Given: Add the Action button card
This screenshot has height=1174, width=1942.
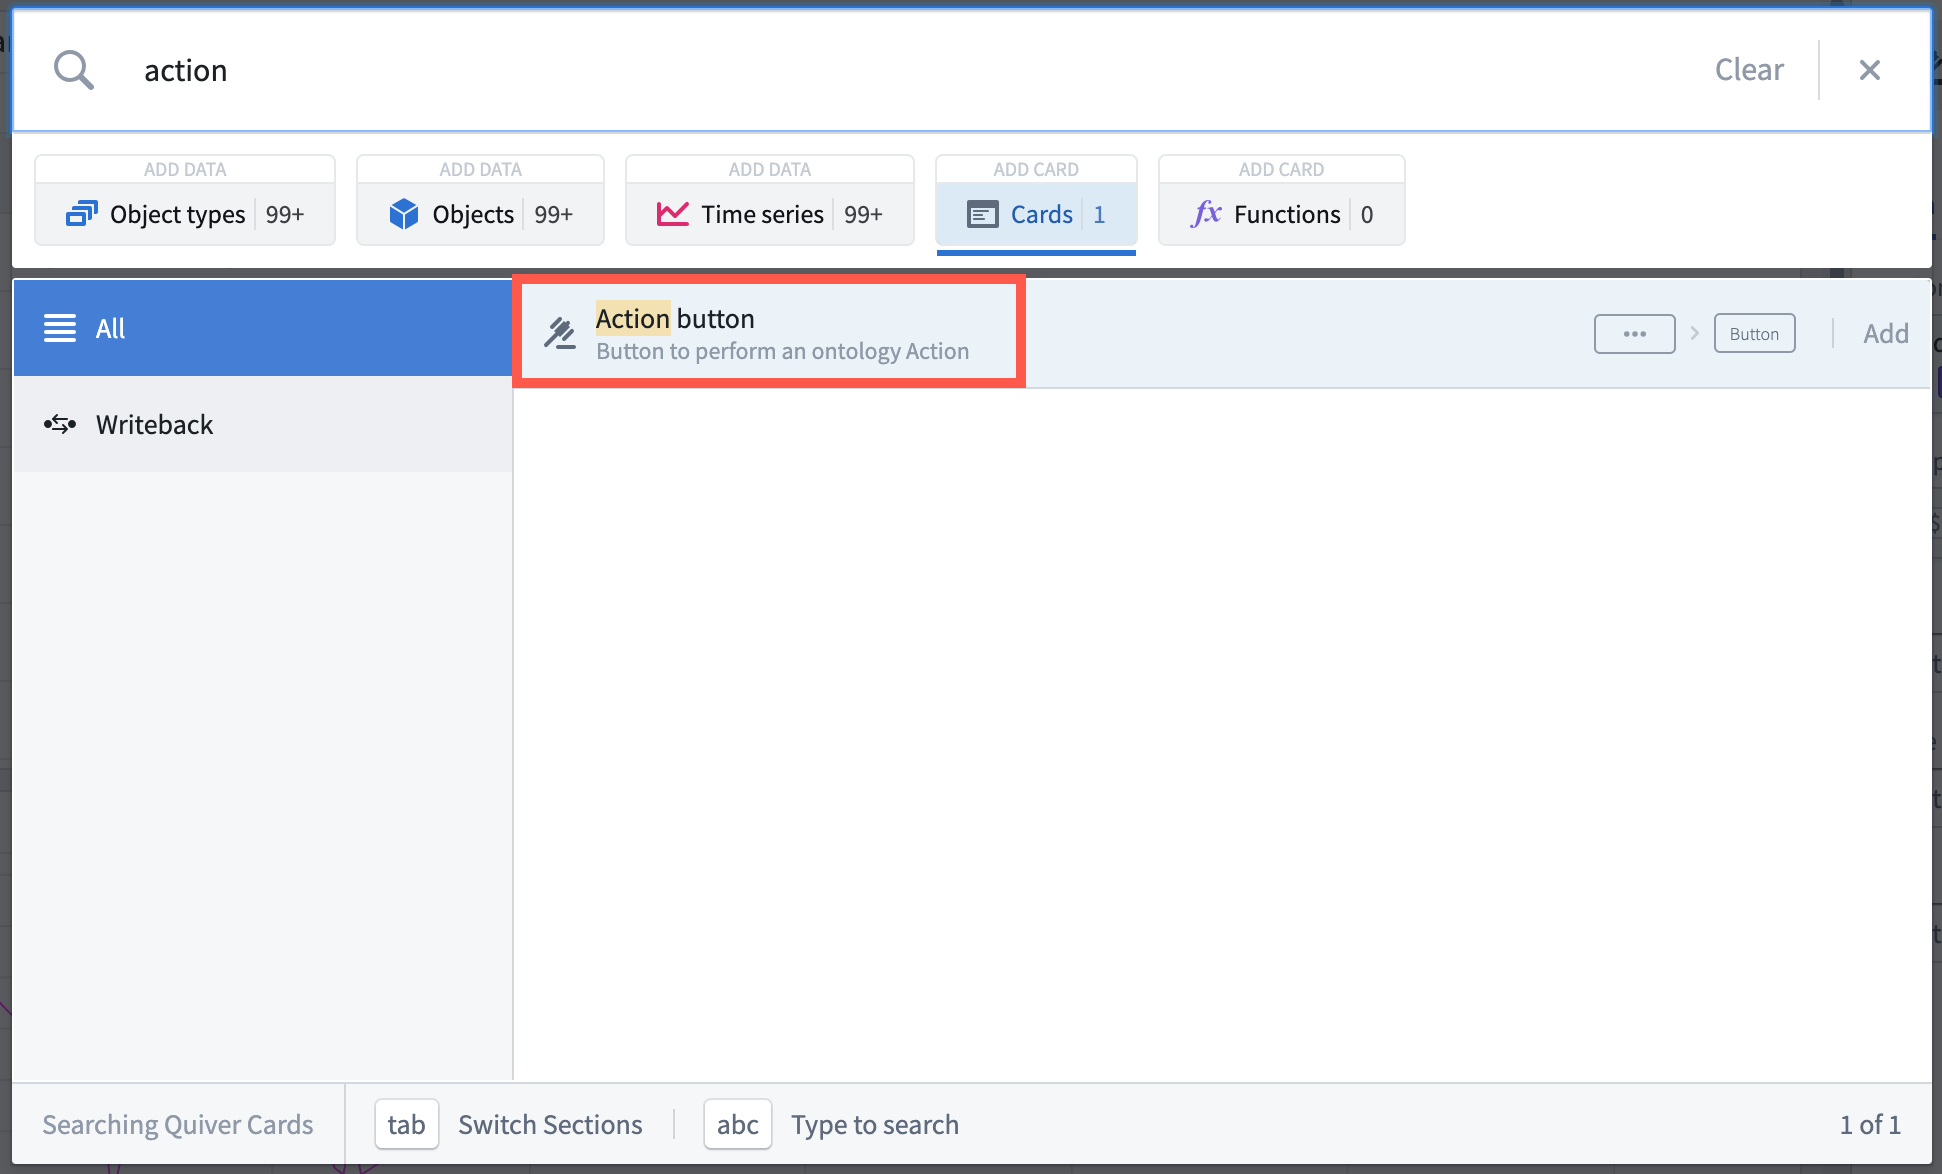Looking at the screenshot, I should tap(1886, 334).
